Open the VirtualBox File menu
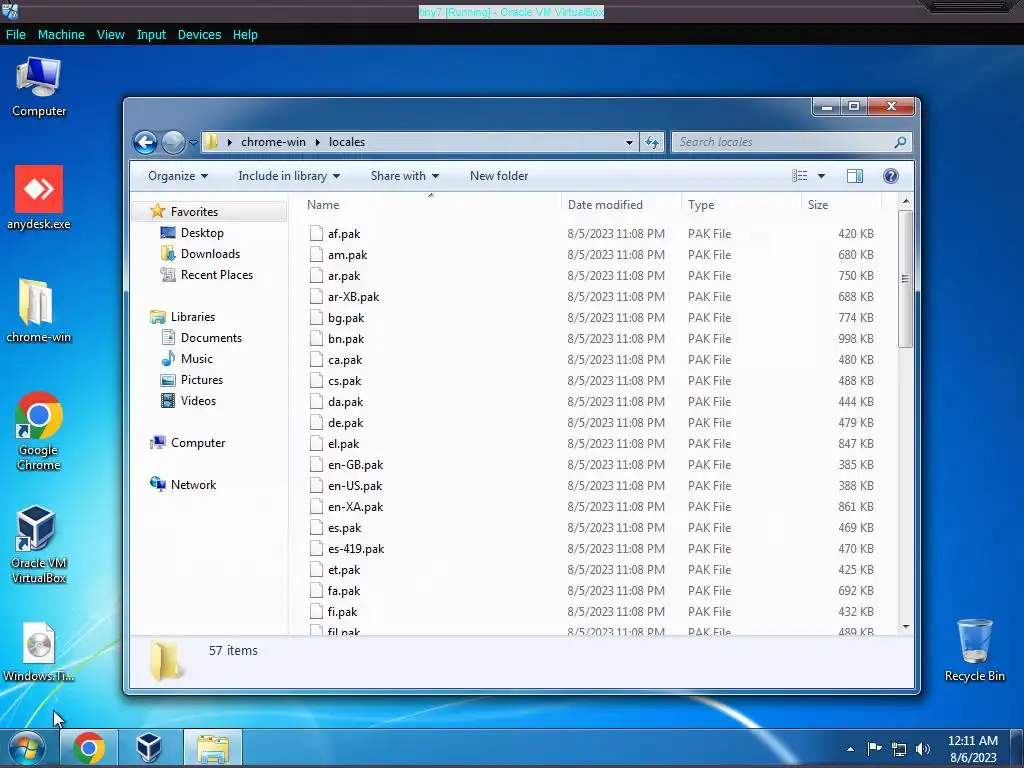 pyautogui.click(x=16, y=35)
